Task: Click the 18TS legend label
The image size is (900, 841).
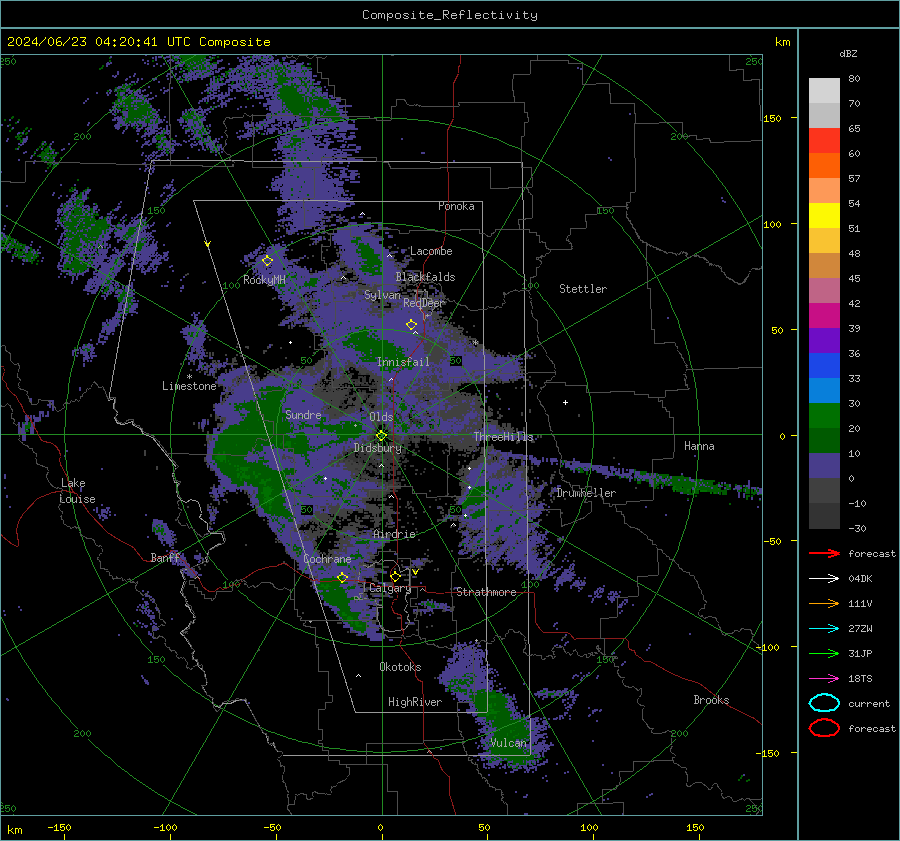Action: tap(860, 679)
